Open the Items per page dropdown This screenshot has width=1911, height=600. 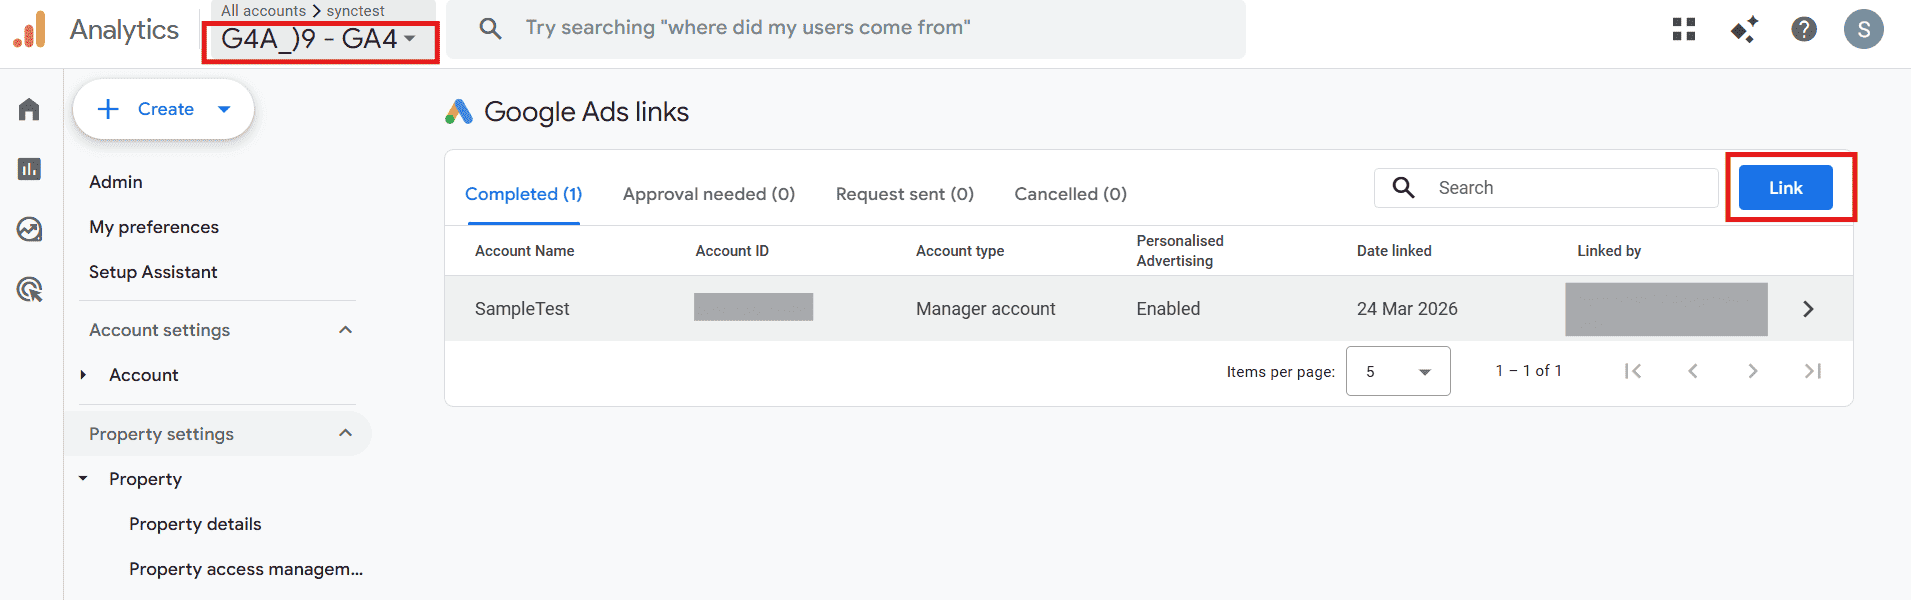tap(1398, 371)
